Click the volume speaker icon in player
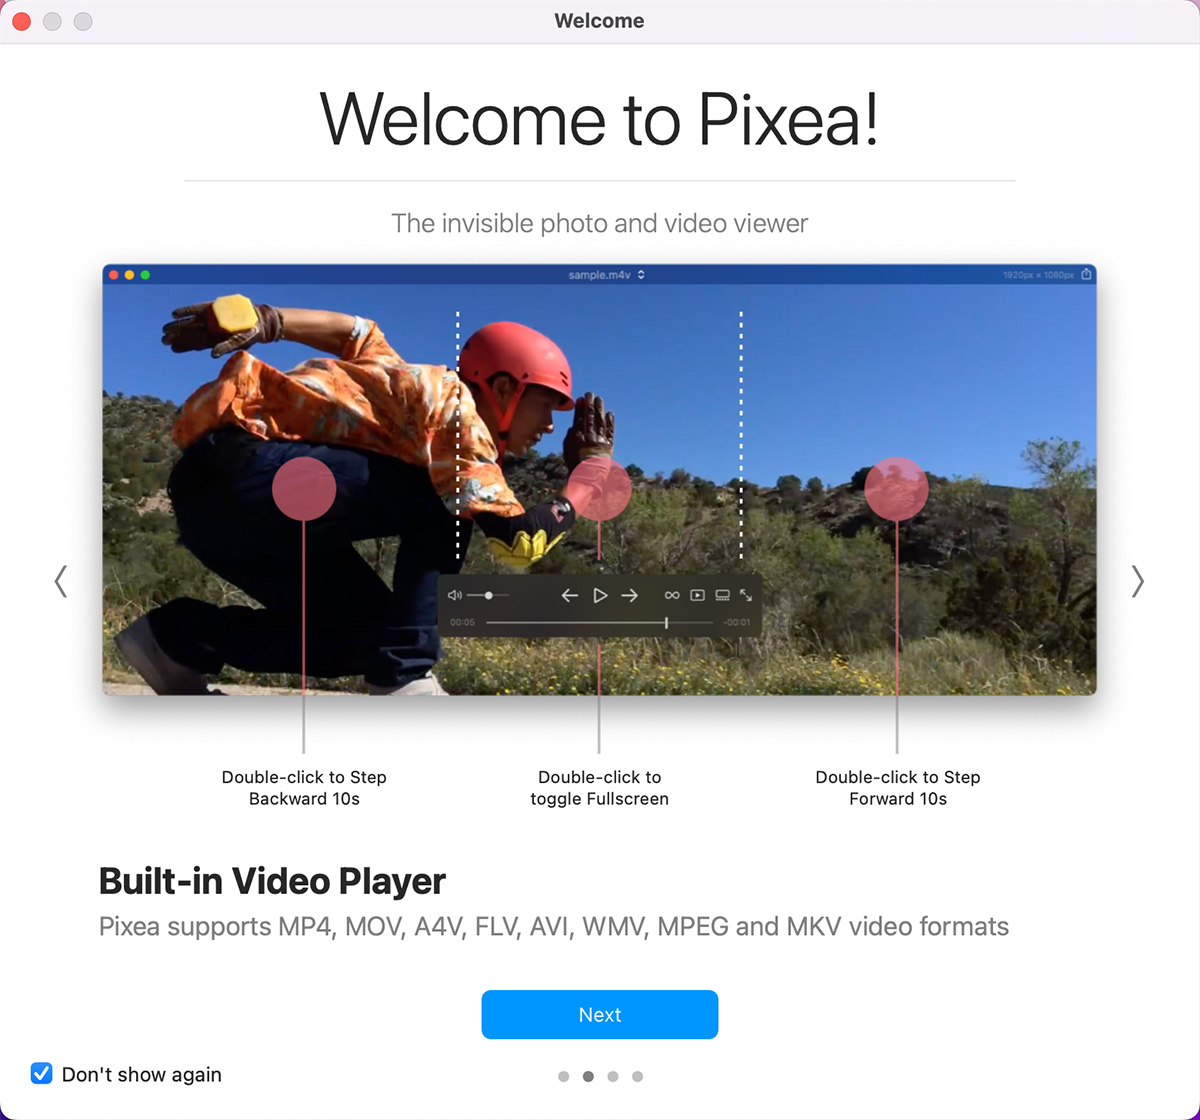This screenshot has height=1120, width=1200. [455, 595]
